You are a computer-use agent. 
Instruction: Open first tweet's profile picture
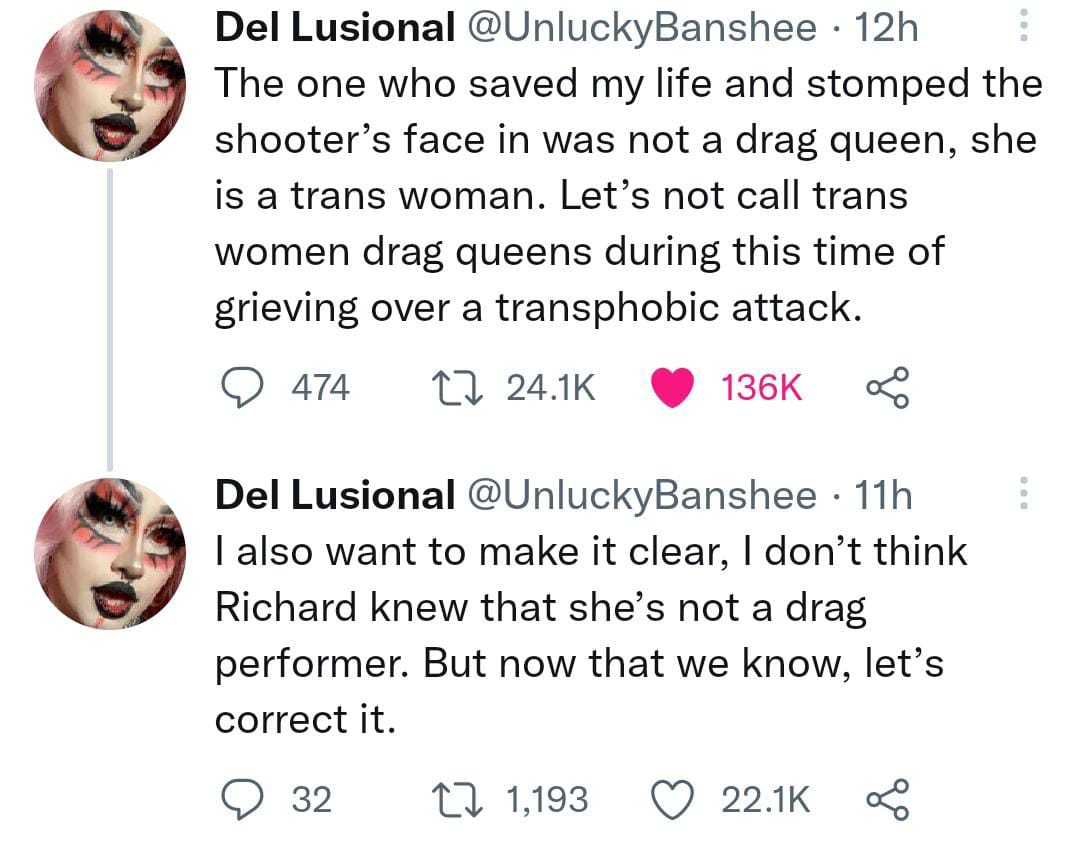click(x=110, y=86)
